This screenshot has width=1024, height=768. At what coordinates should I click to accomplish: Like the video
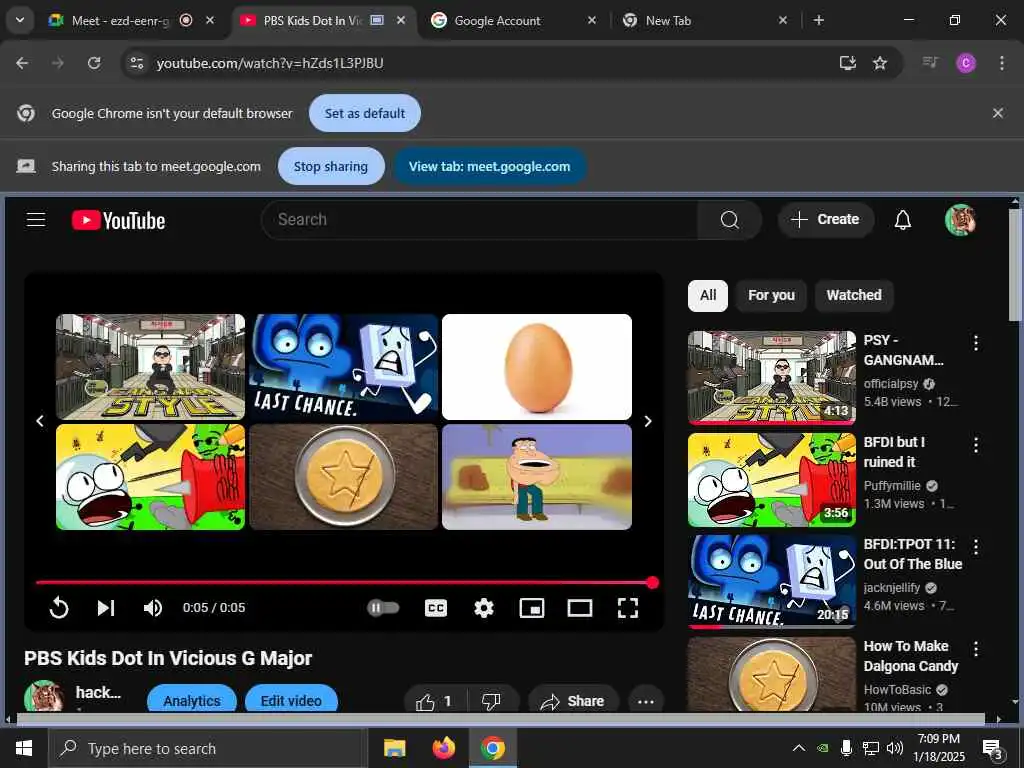[x=434, y=701]
